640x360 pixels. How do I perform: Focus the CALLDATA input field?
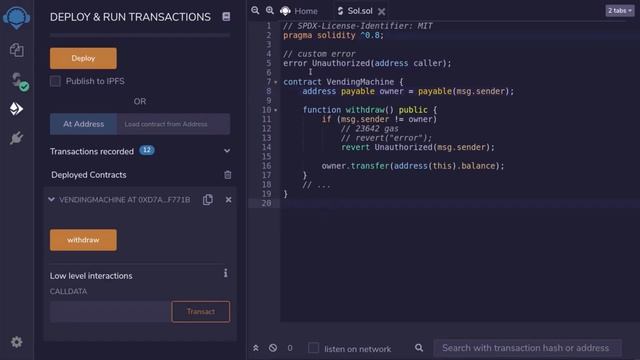coord(110,312)
